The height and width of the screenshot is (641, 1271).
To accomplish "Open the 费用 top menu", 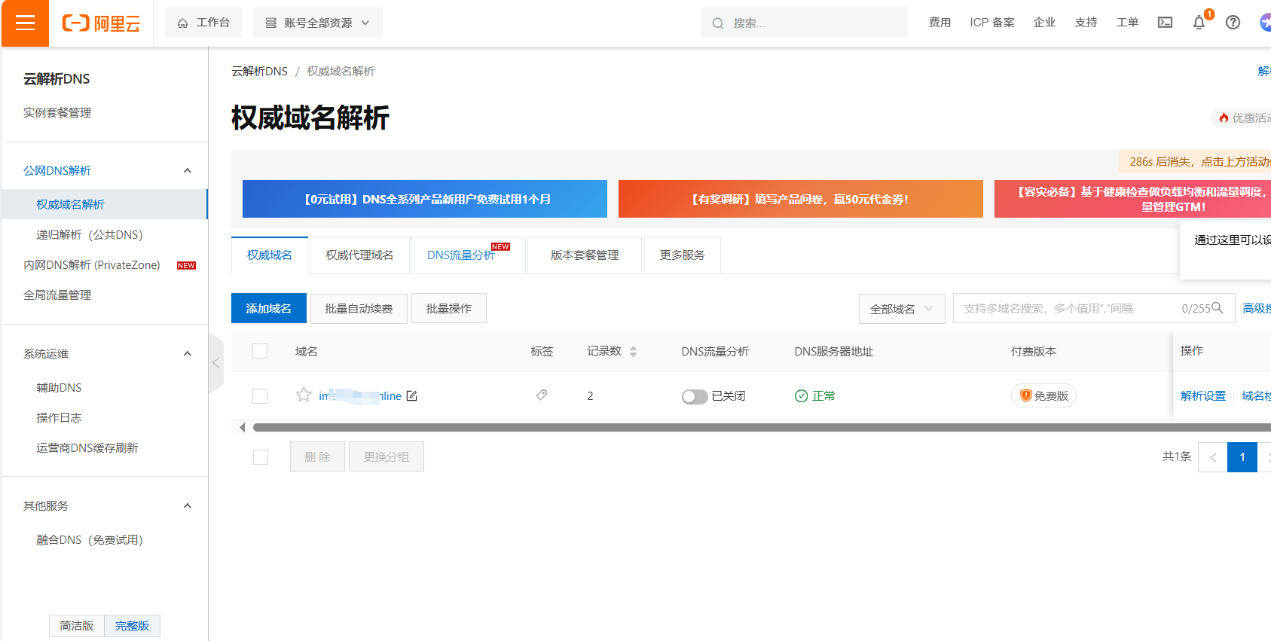I will coord(940,23).
